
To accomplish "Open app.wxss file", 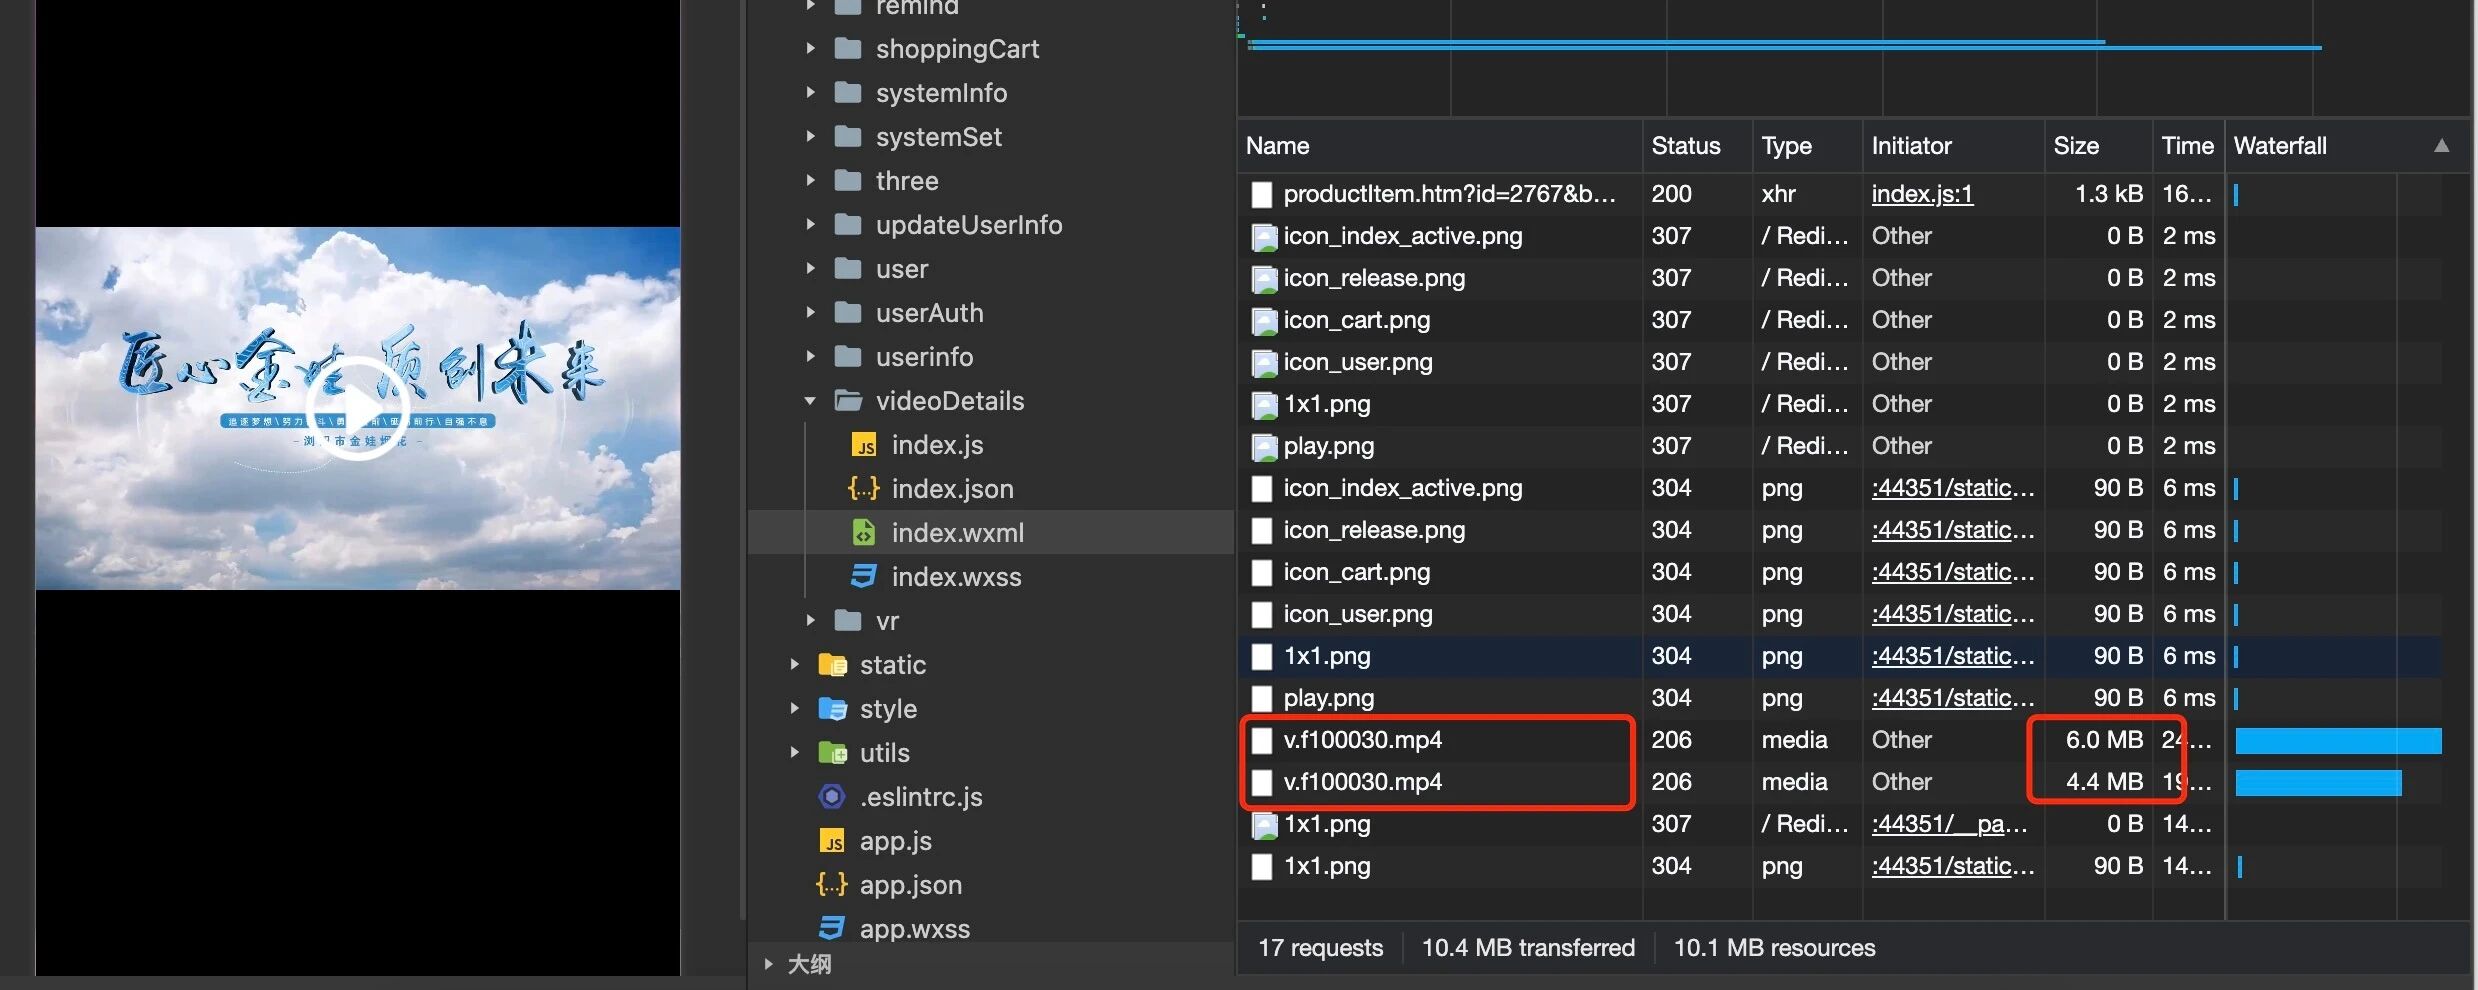I will tap(915, 928).
